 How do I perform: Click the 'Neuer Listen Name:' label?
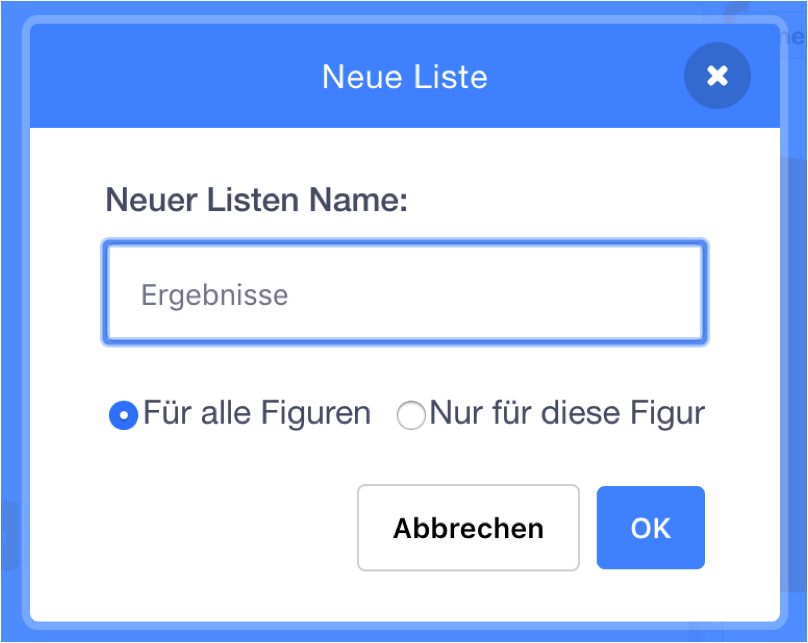pyautogui.click(x=256, y=199)
